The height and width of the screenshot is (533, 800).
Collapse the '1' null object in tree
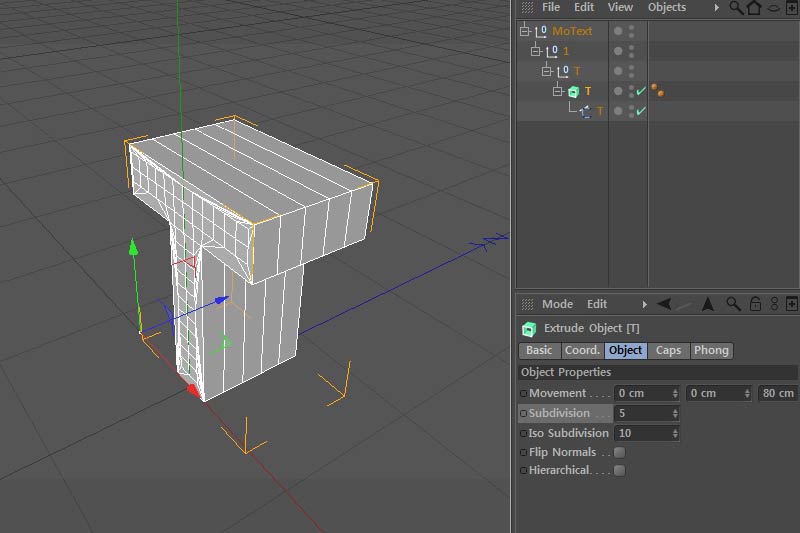(x=535, y=51)
